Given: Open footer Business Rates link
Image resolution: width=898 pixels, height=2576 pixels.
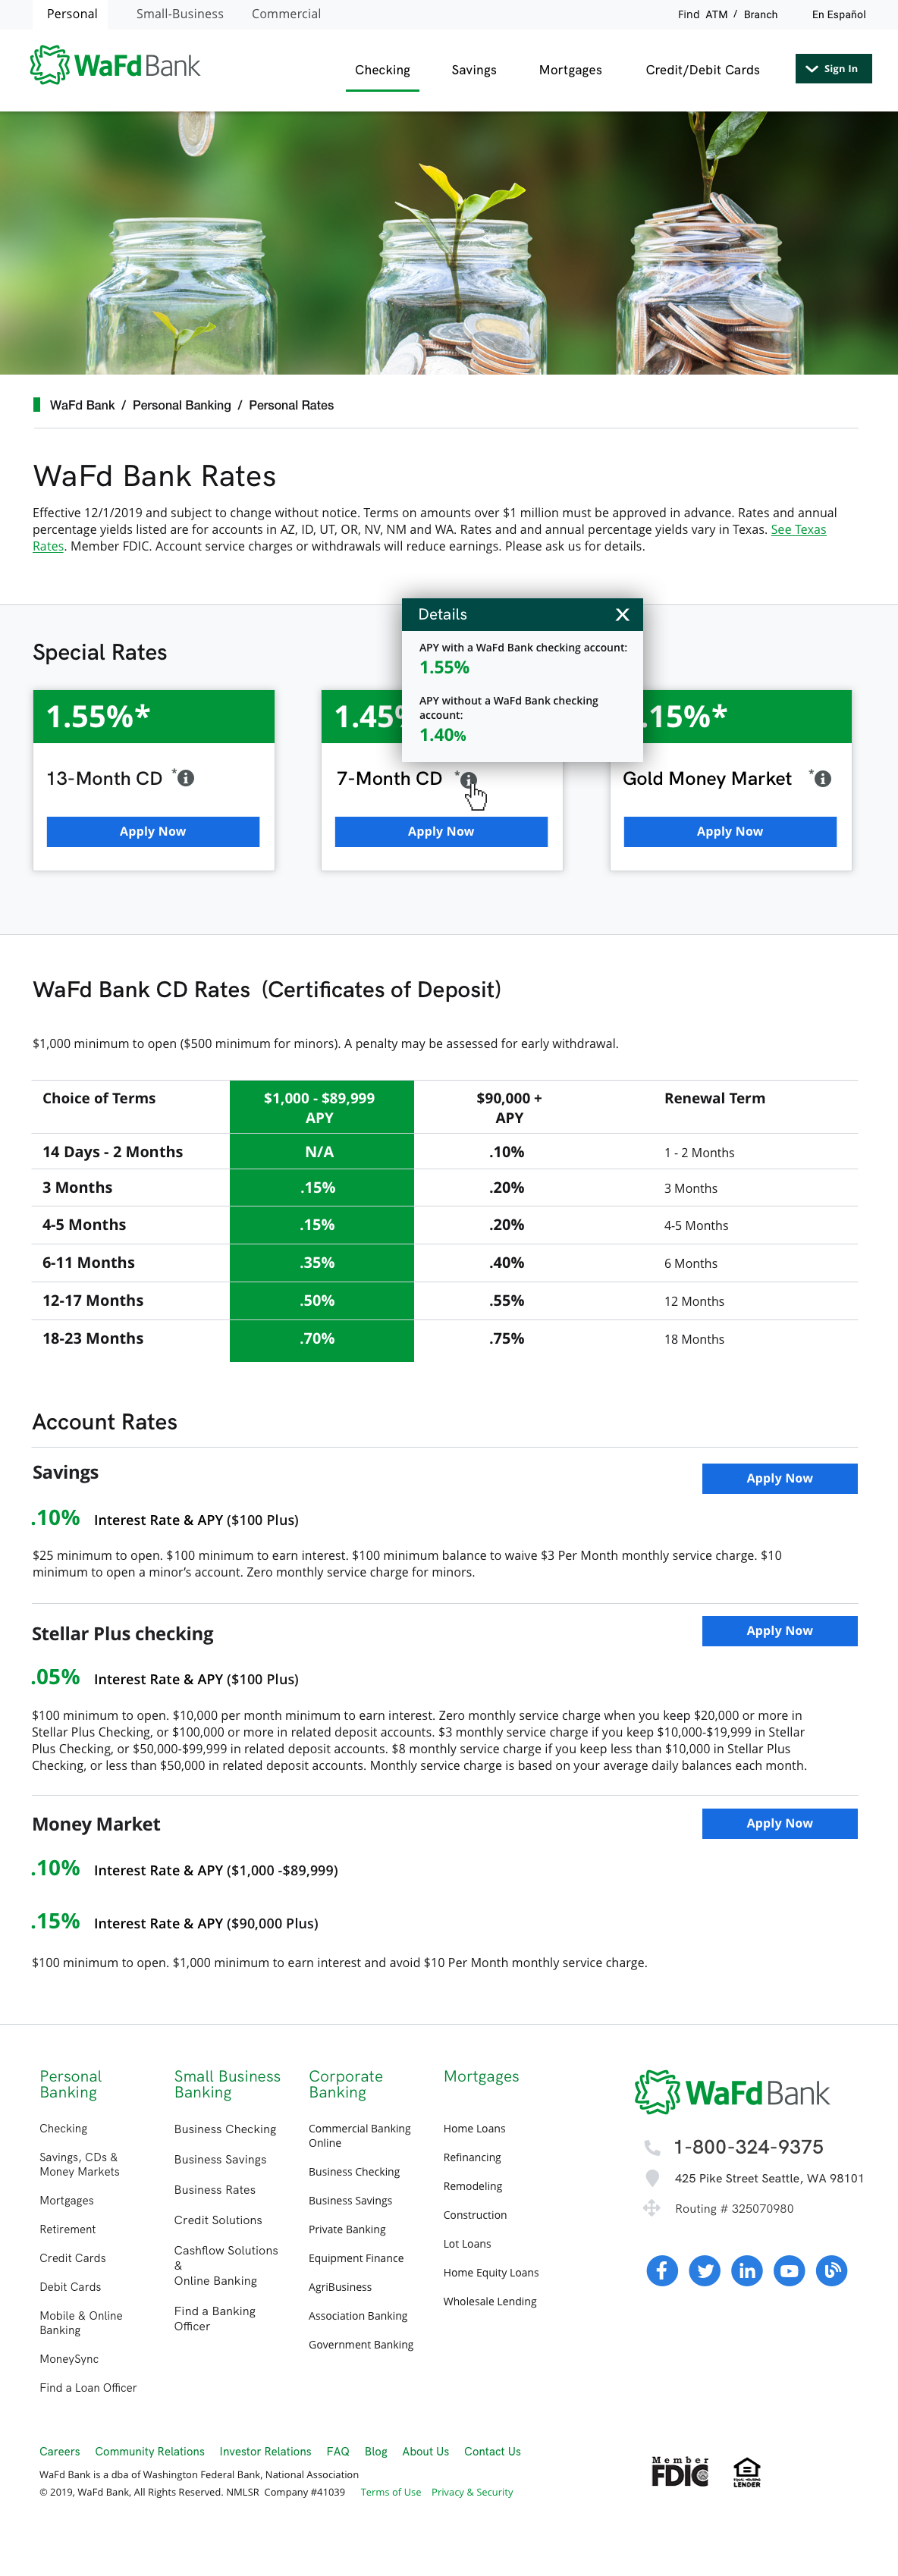Looking at the screenshot, I should coord(215,2190).
